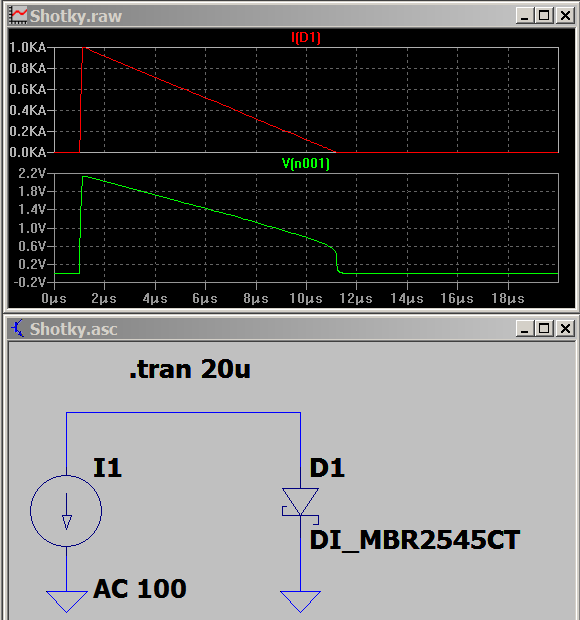Click the 10µs time axis label
This screenshot has height=620, width=580.
[306, 299]
